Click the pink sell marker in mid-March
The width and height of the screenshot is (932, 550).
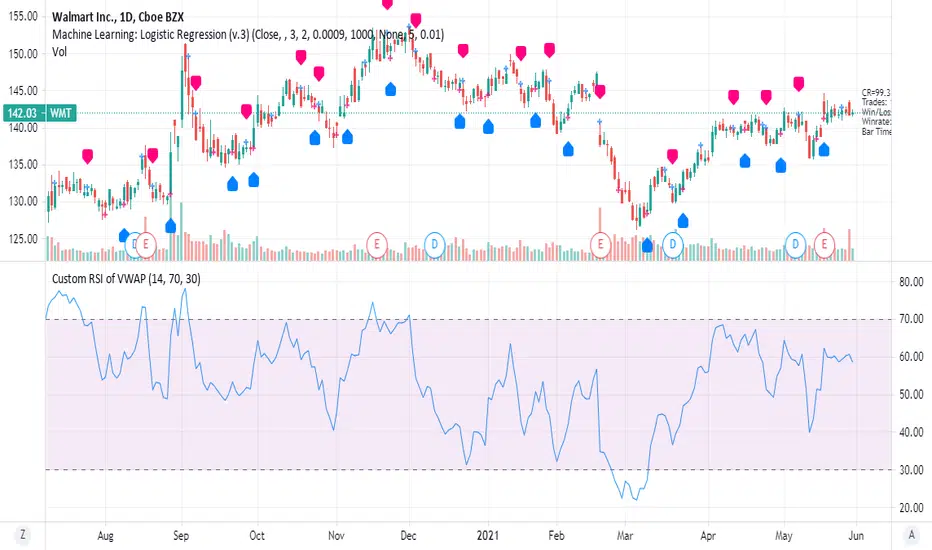point(672,156)
